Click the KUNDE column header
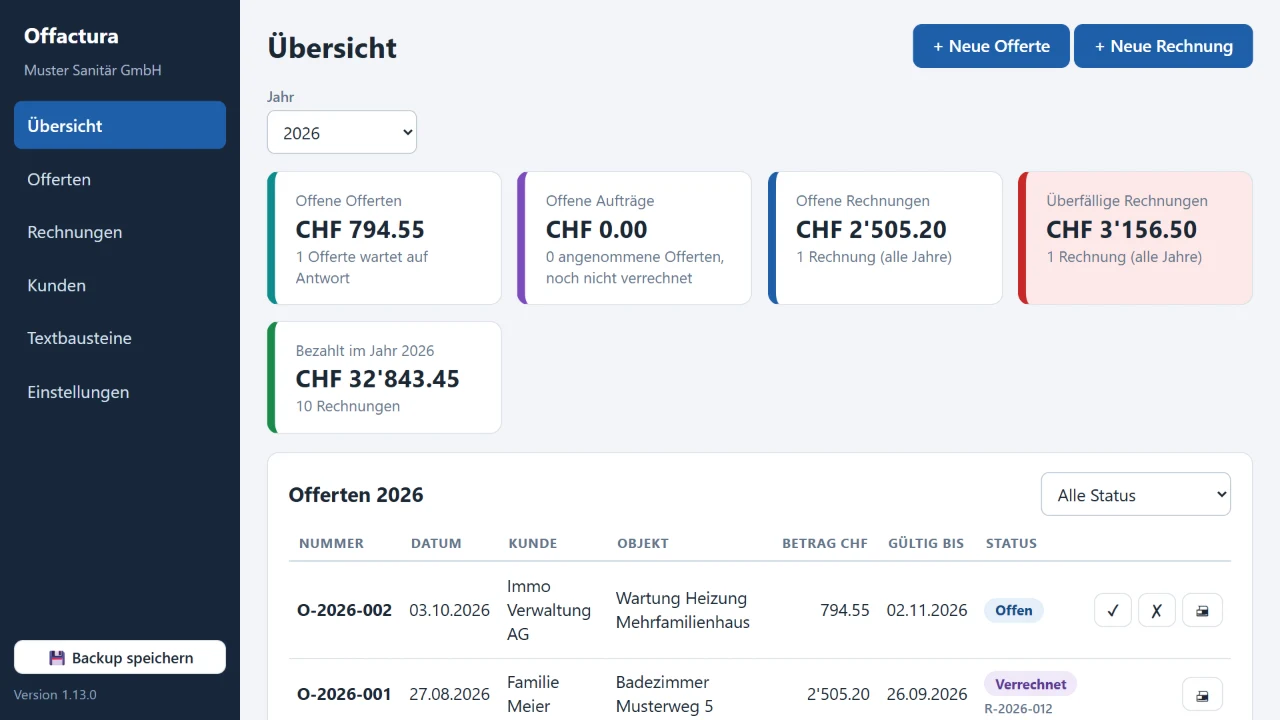 533,543
